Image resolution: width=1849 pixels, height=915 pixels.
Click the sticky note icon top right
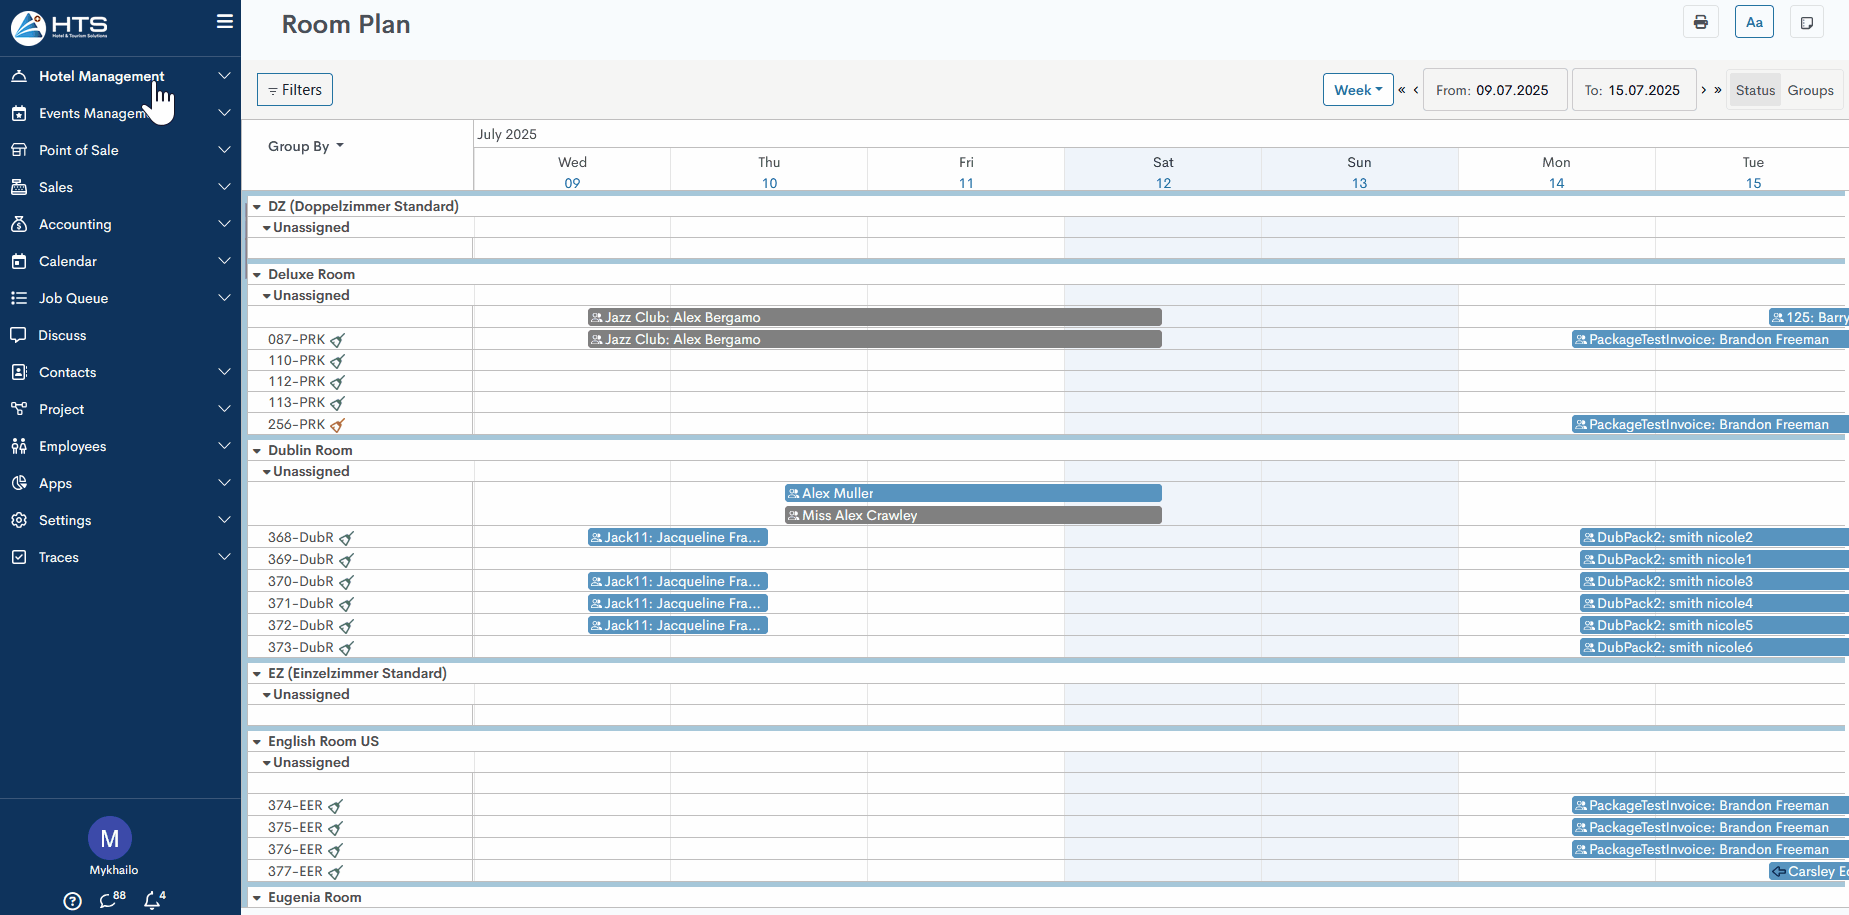pyautogui.click(x=1806, y=22)
